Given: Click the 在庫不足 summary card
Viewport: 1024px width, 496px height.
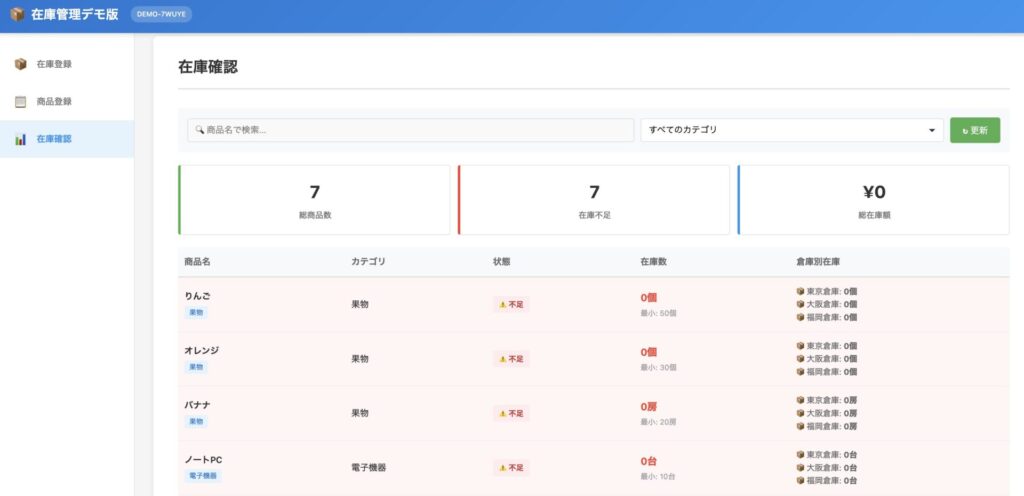Looking at the screenshot, I should [594, 200].
